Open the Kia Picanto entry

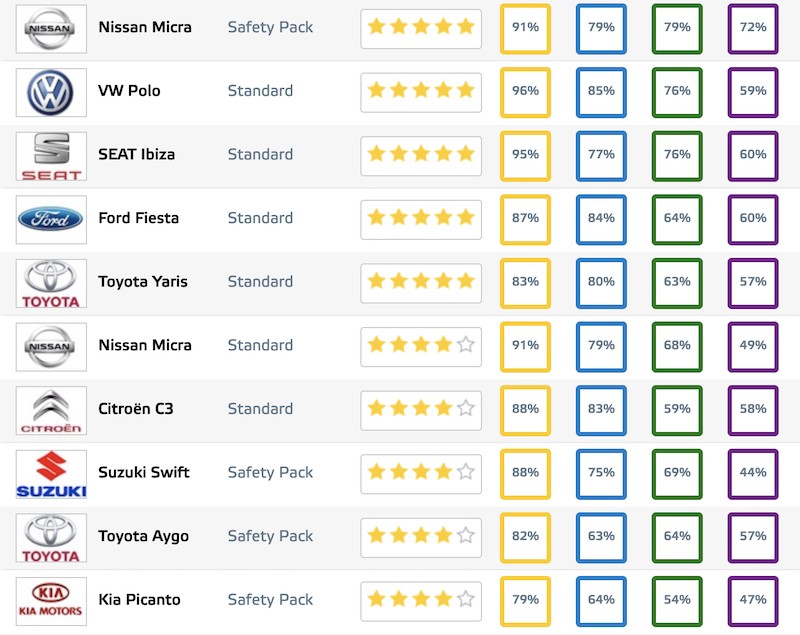tap(139, 599)
